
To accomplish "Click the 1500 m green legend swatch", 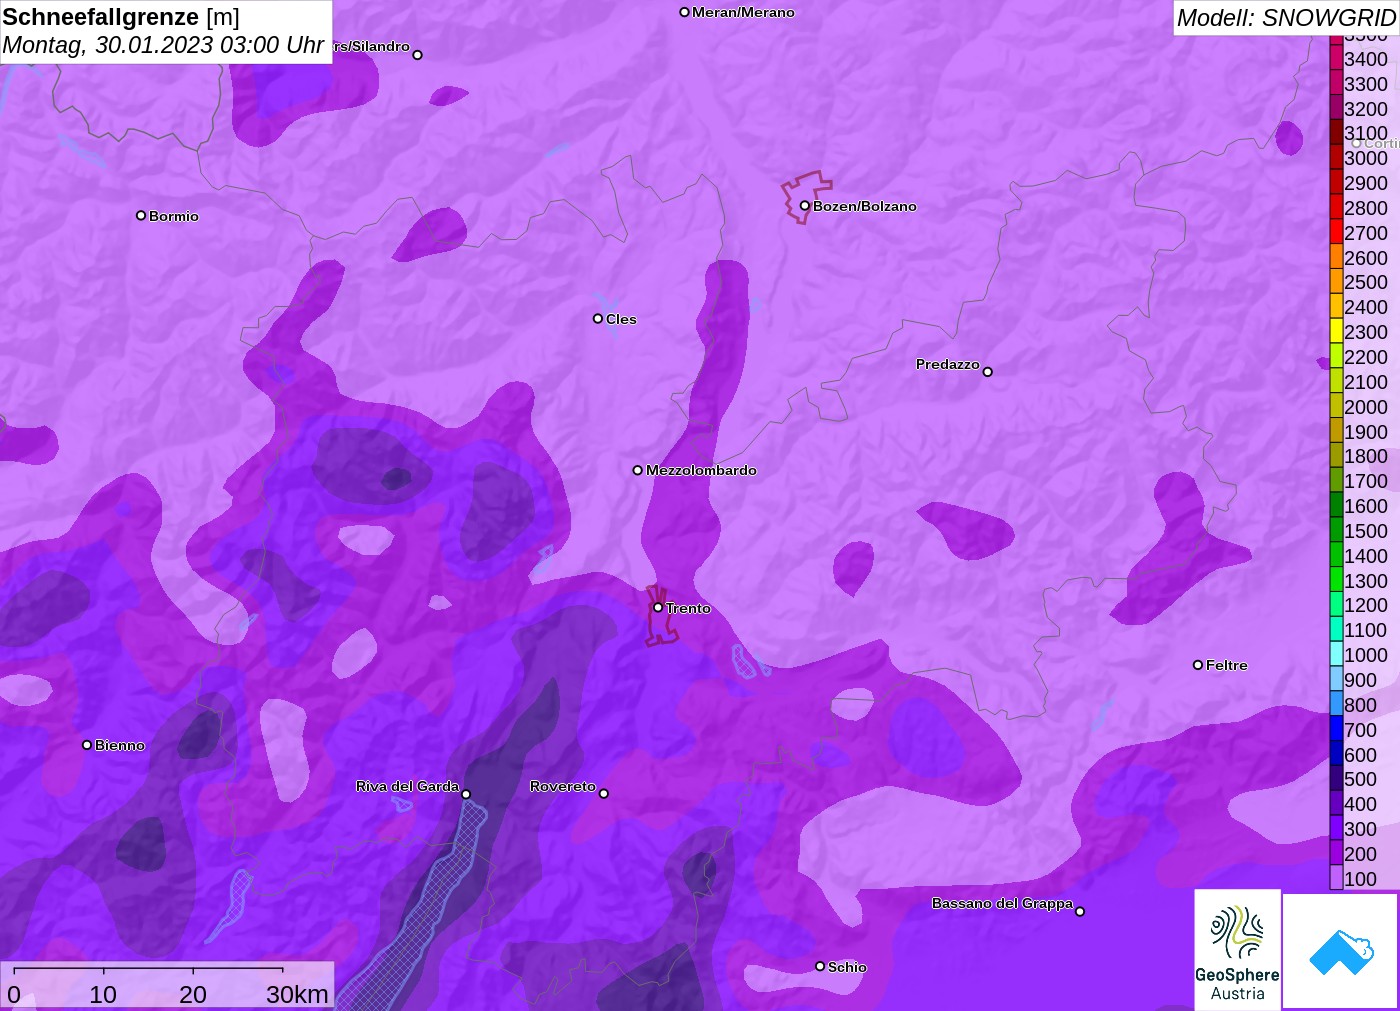I will (x=1336, y=531).
